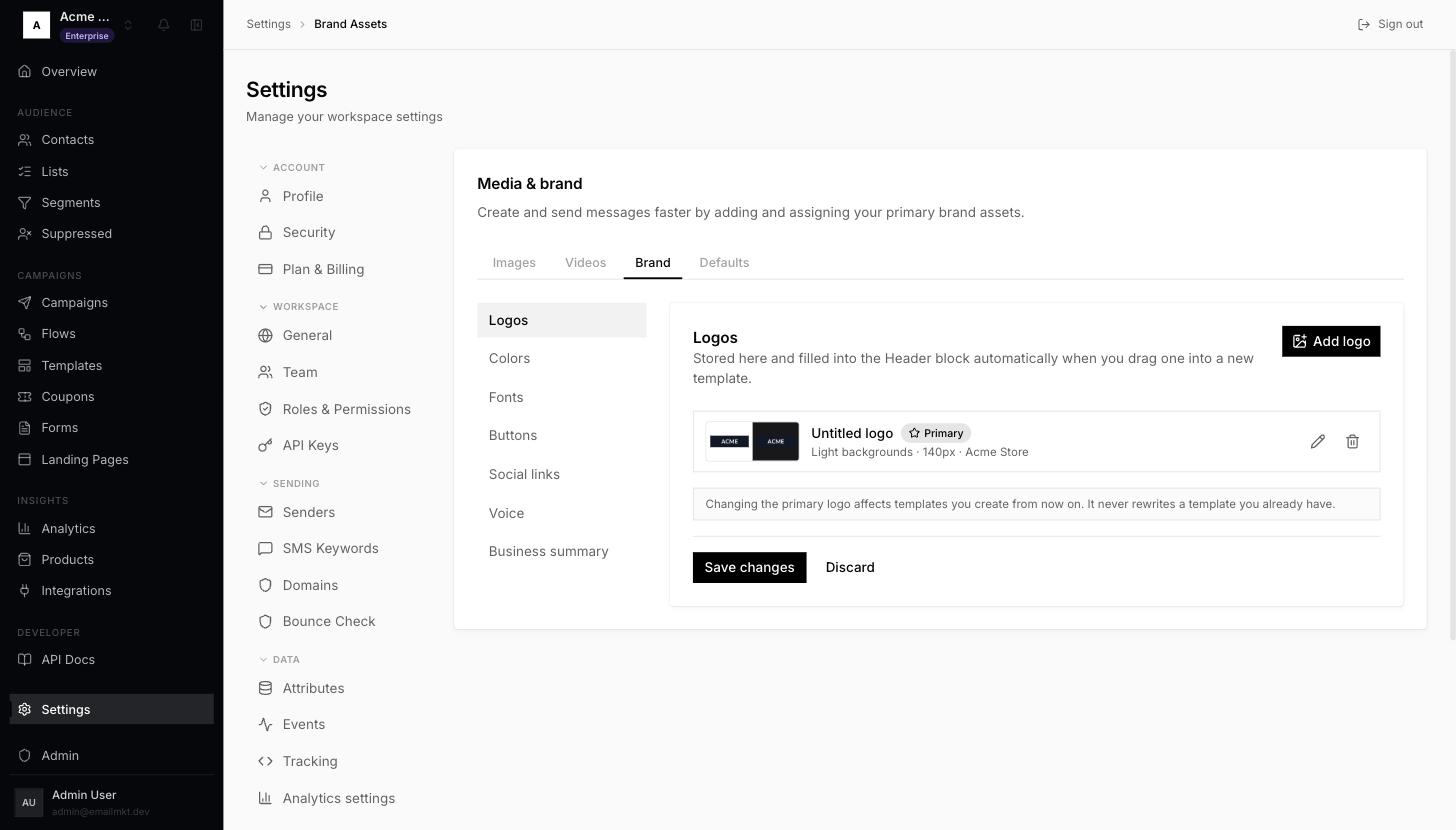The width and height of the screenshot is (1456, 830).
Task: Select Social links in brand menu
Action: [562, 474]
